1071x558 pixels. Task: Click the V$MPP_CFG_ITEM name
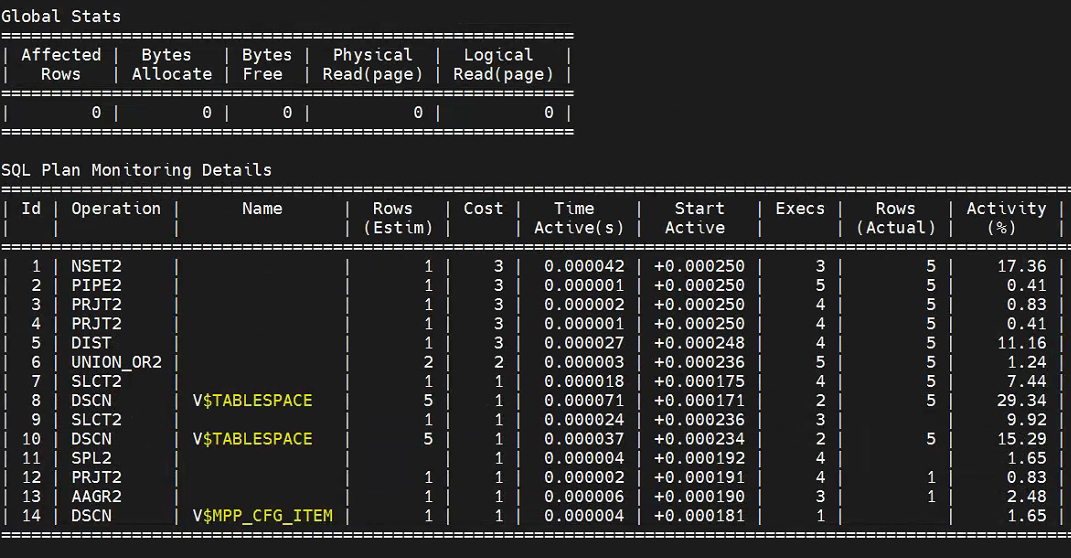click(x=262, y=516)
